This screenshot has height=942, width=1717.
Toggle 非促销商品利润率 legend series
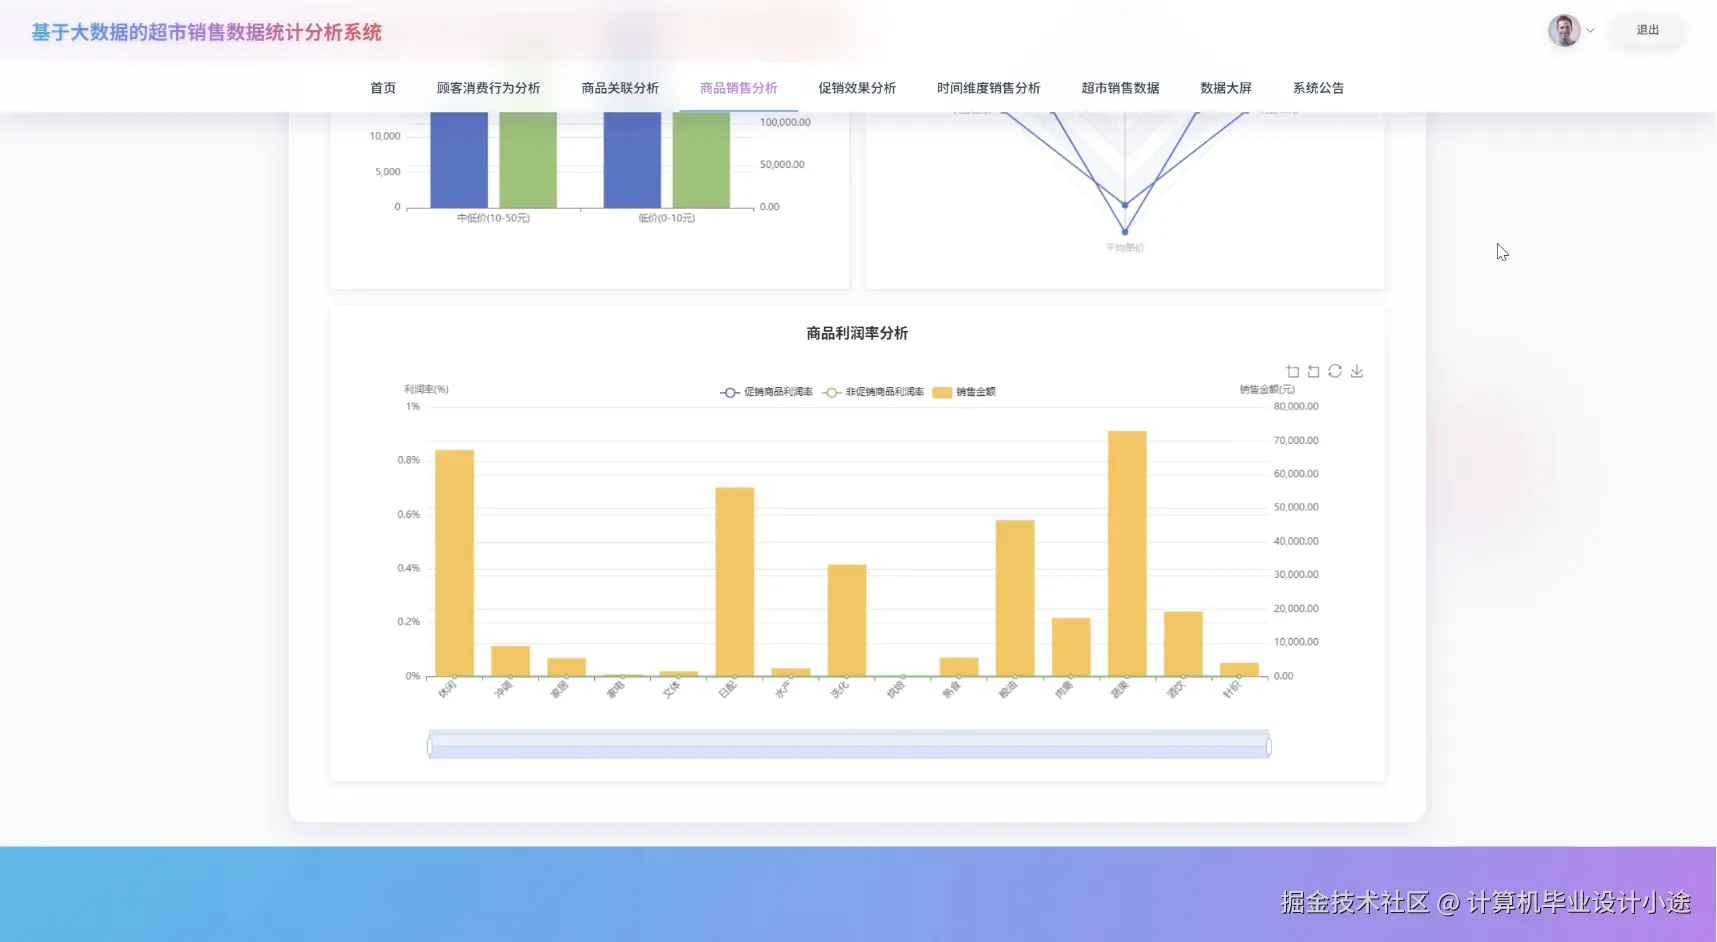click(x=873, y=392)
